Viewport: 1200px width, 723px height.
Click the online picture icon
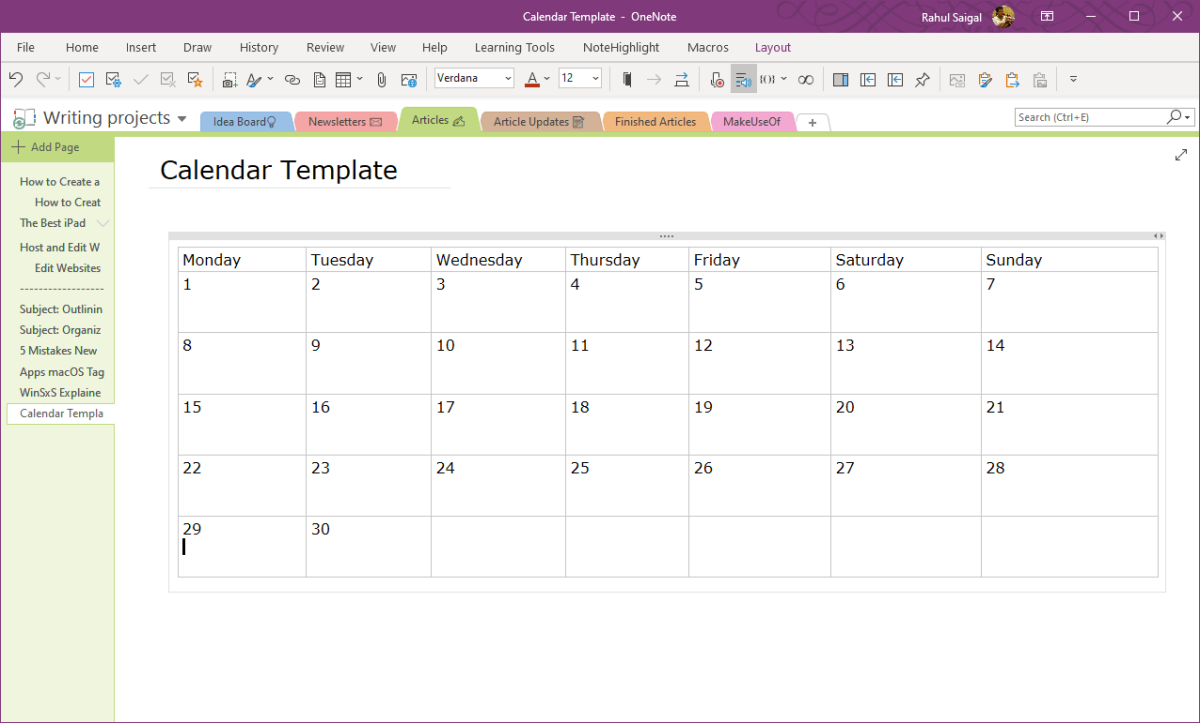pos(408,79)
